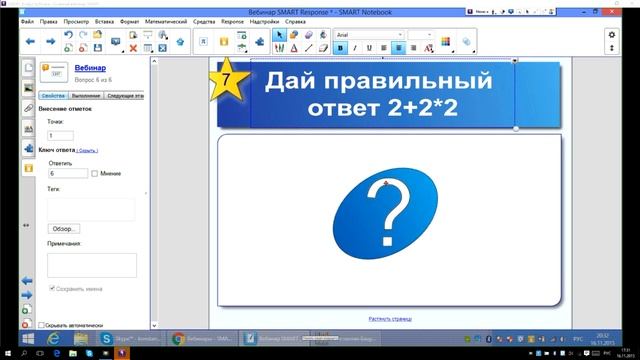Save the notebook with the floppy disk icon
640x360 pixels.
[98, 48]
